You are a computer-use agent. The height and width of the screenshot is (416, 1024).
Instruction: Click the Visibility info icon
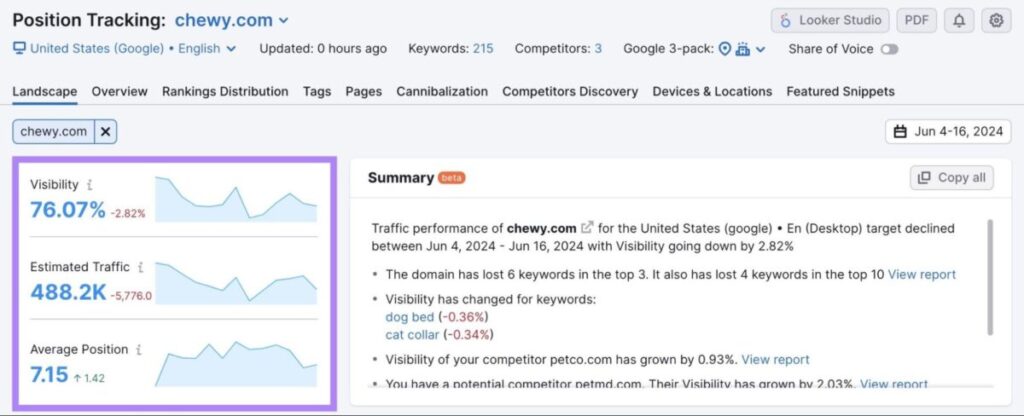tap(90, 185)
